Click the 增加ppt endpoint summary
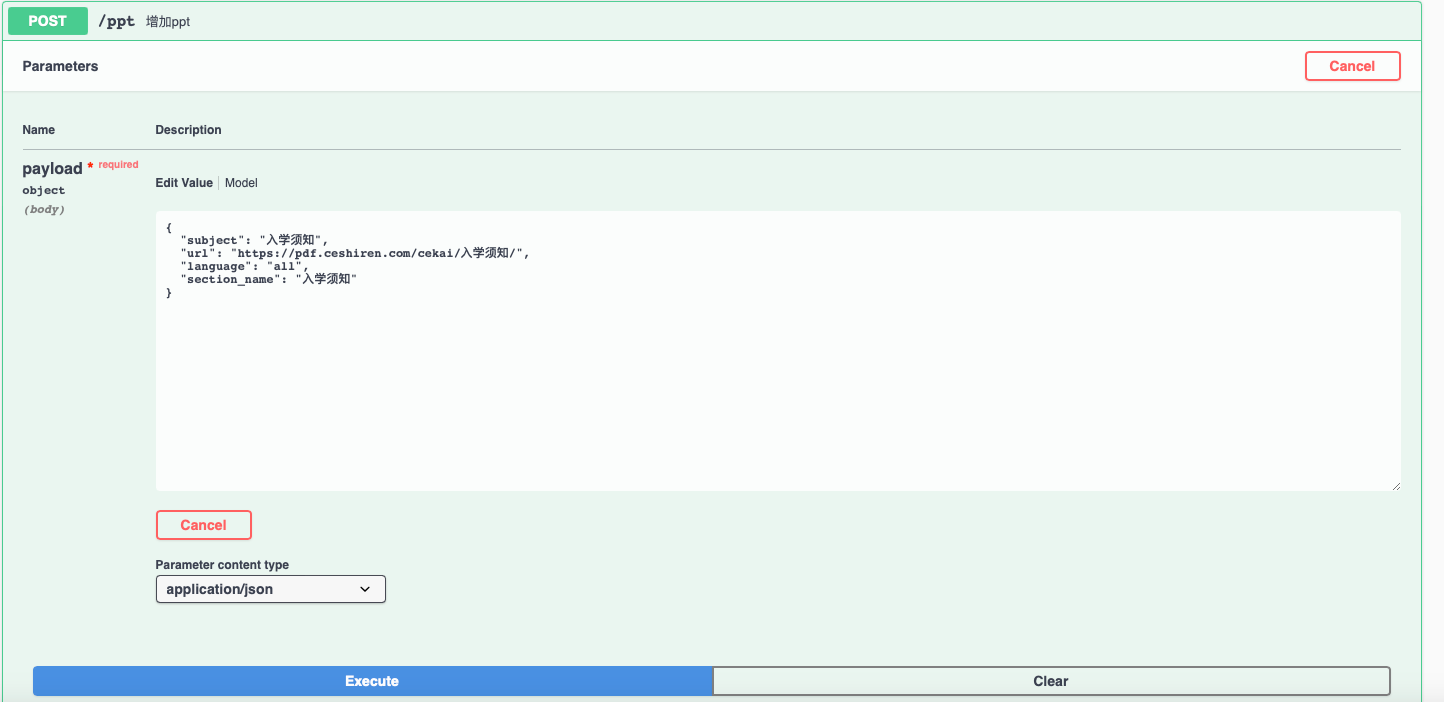 tap(168, 22)
